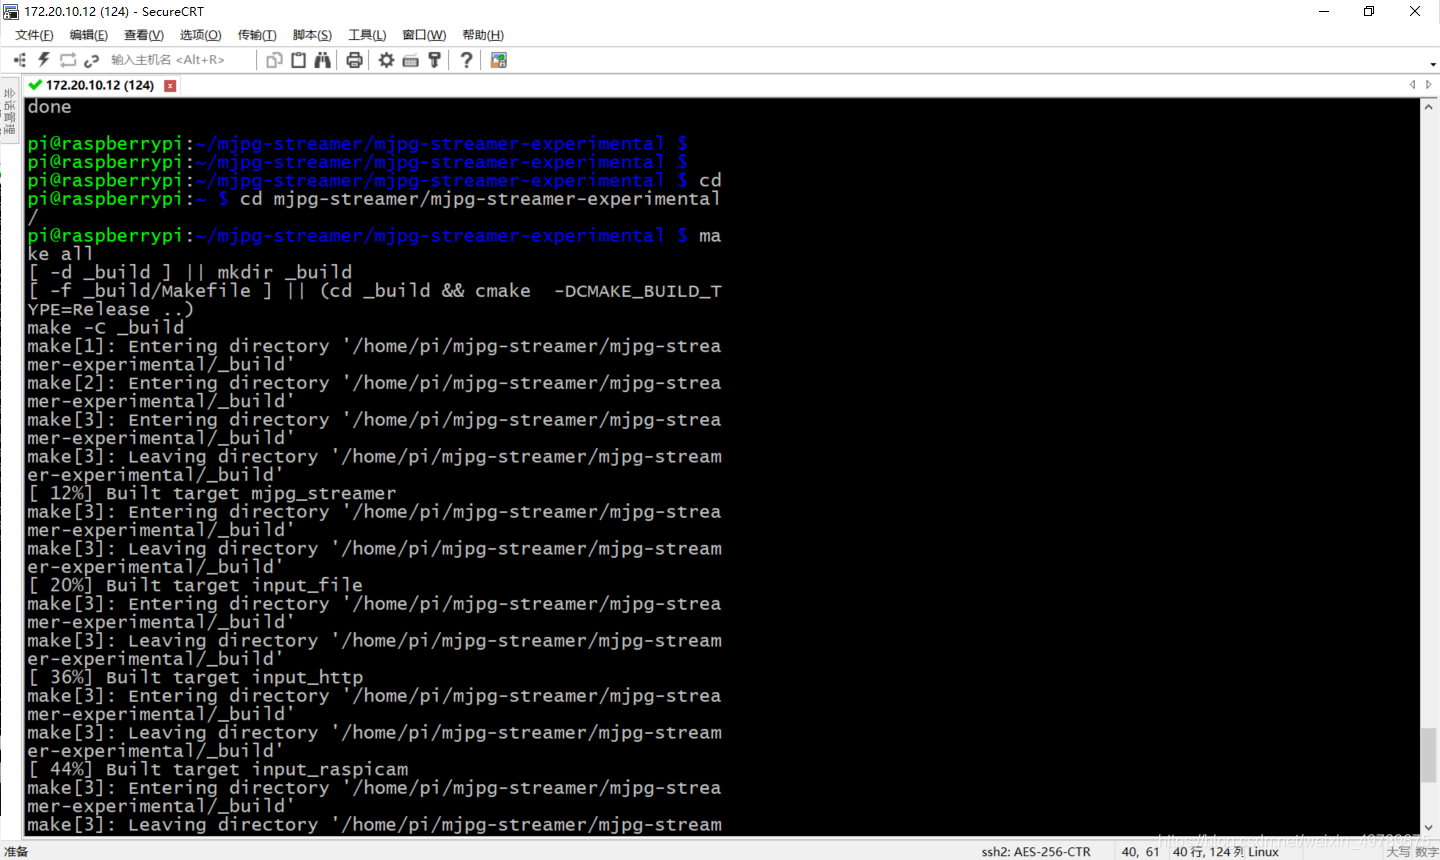1440x860 pixels.
Task: Open the Session Manager icon
Action: (20, 60)
